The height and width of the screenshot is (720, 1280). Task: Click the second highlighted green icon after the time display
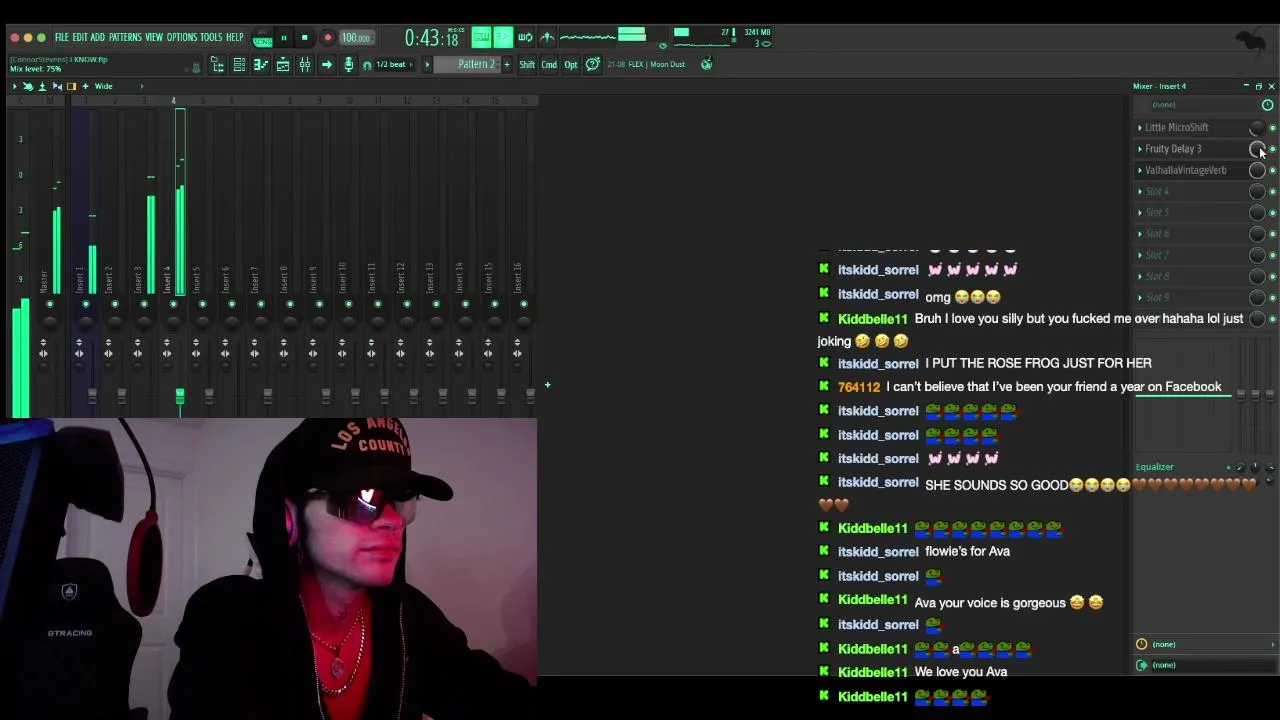pos(502,38)
